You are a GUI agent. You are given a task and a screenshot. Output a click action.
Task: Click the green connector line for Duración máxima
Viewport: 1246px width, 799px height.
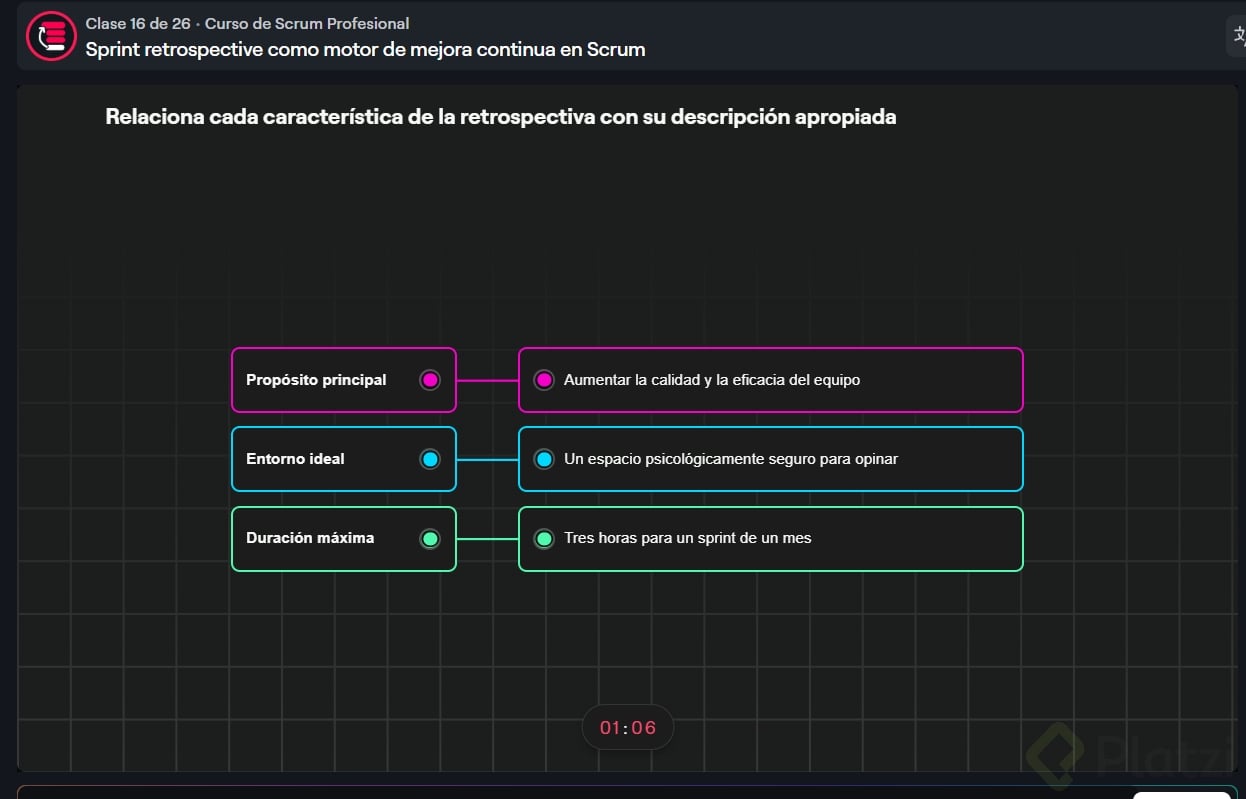pyautogui.click(x=487, y=538)
